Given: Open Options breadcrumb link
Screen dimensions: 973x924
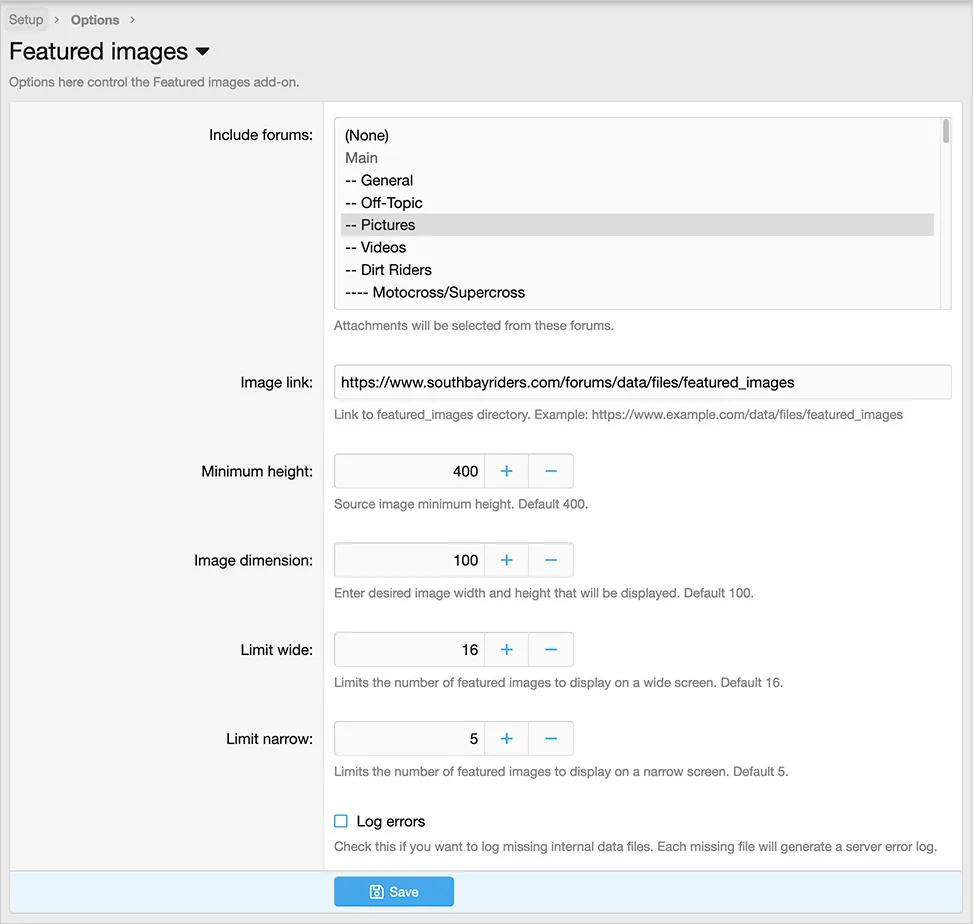Looking at the screenshot, I should 95,20.
